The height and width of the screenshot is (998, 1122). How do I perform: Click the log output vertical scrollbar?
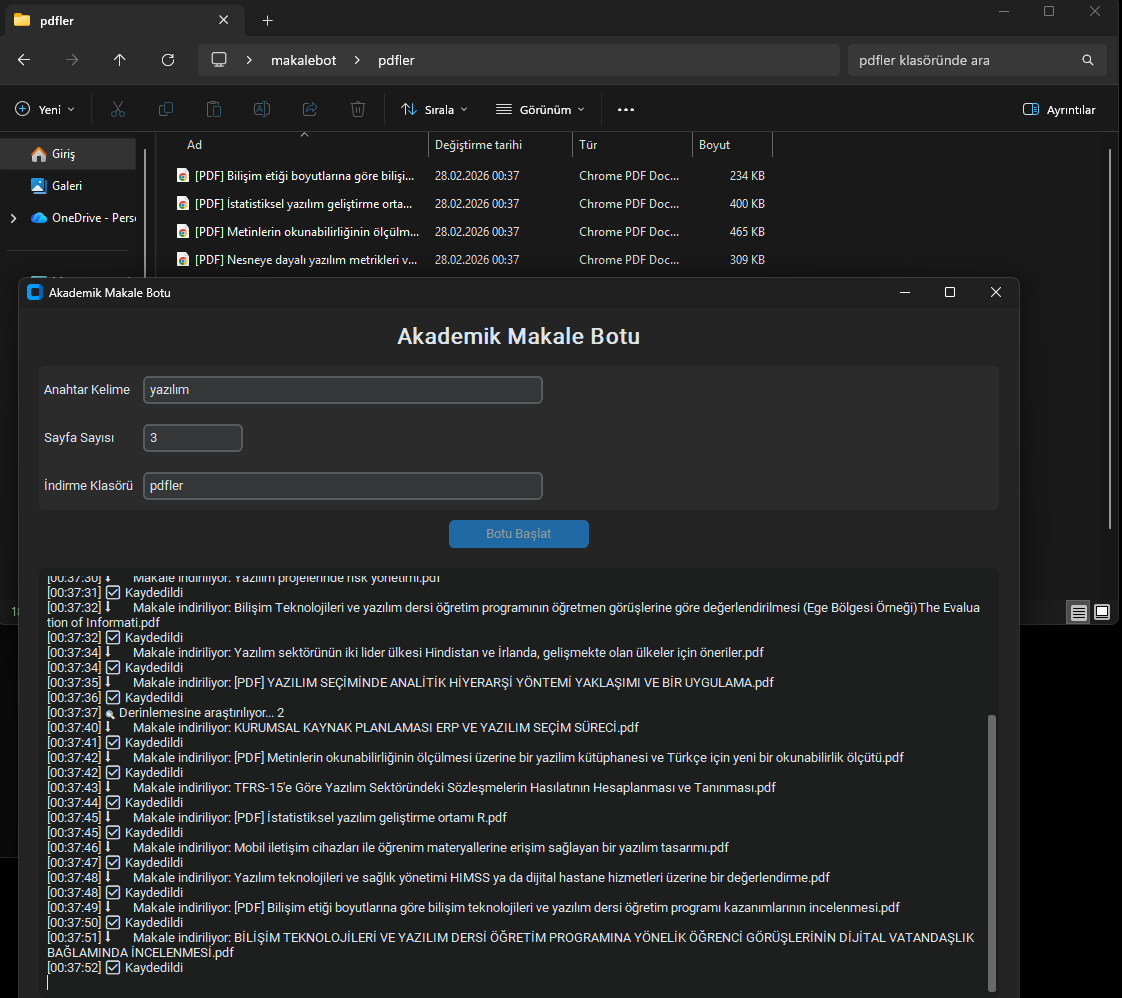click(x=991, y=850)
